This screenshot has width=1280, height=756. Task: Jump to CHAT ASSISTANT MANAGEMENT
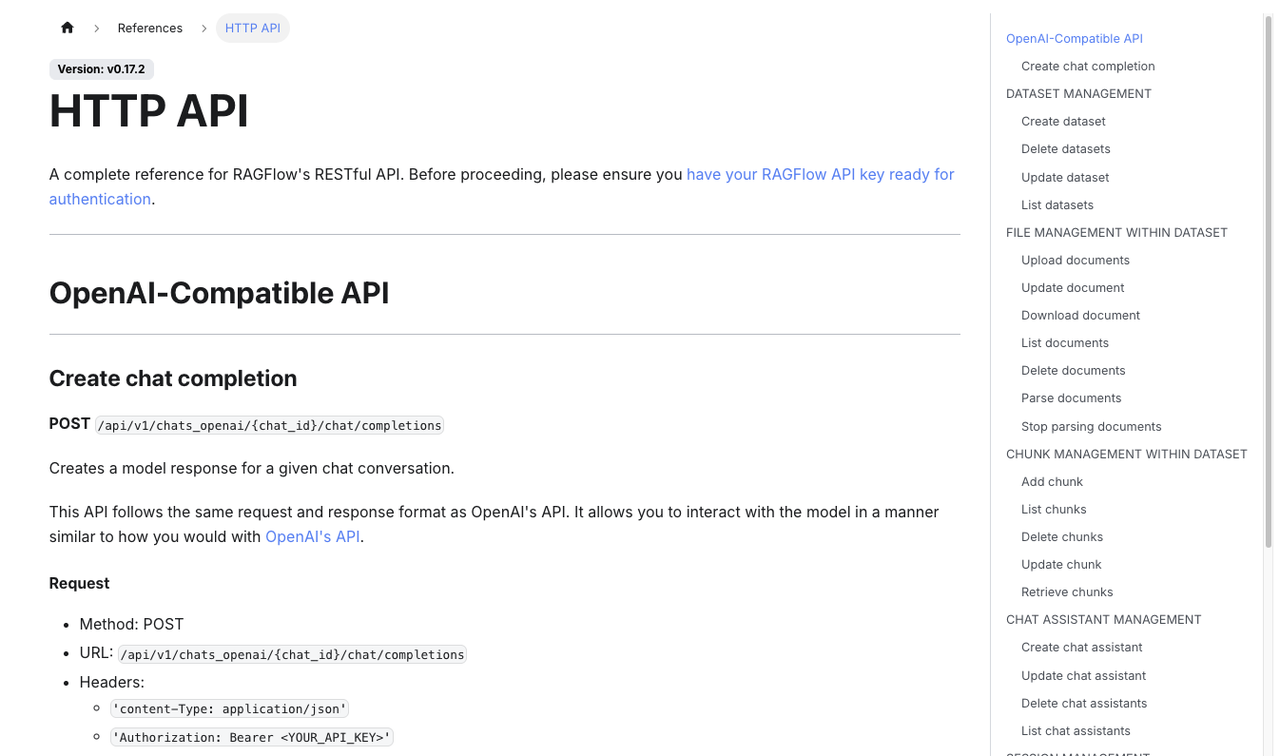pos(1104,620)
